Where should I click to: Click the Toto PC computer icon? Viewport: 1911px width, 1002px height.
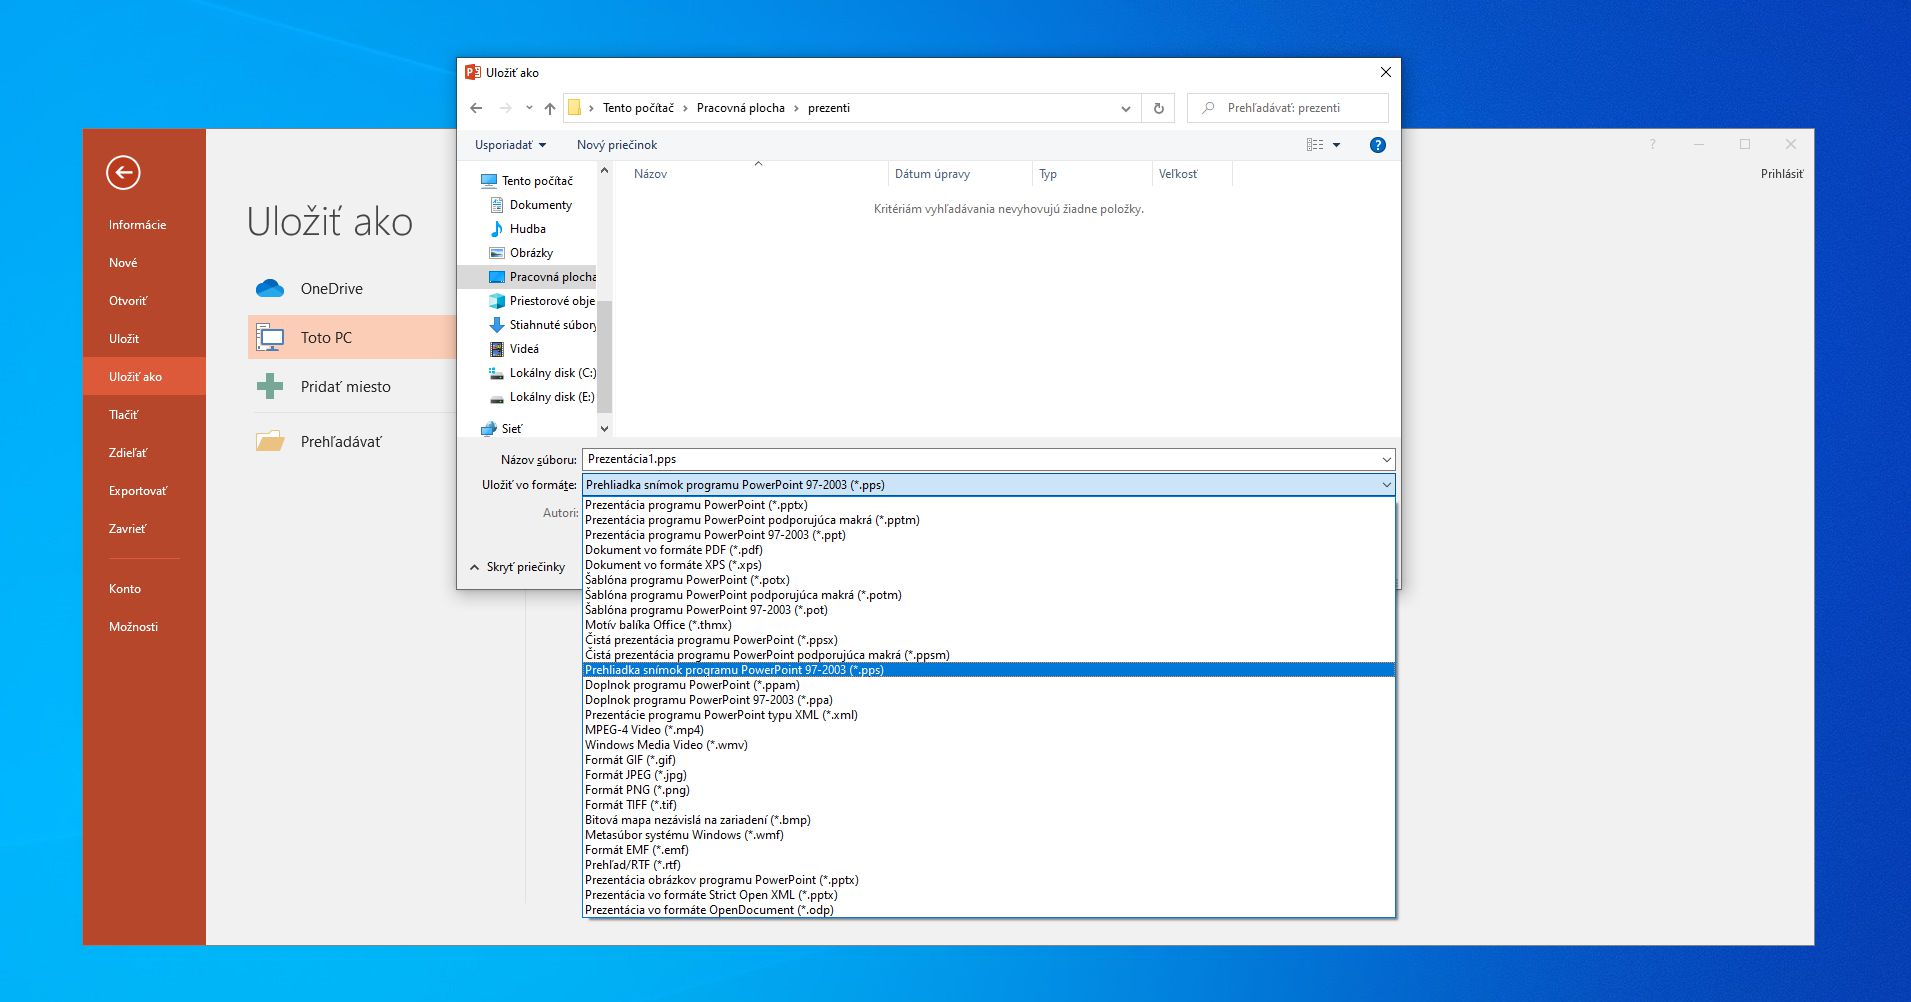270,338
